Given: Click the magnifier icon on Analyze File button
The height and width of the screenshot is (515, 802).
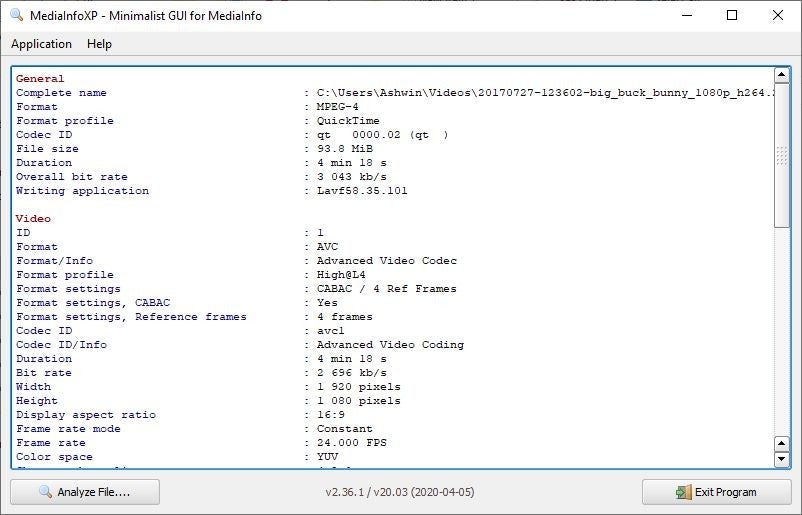Looking at the screenshot, I should point(45,492).
